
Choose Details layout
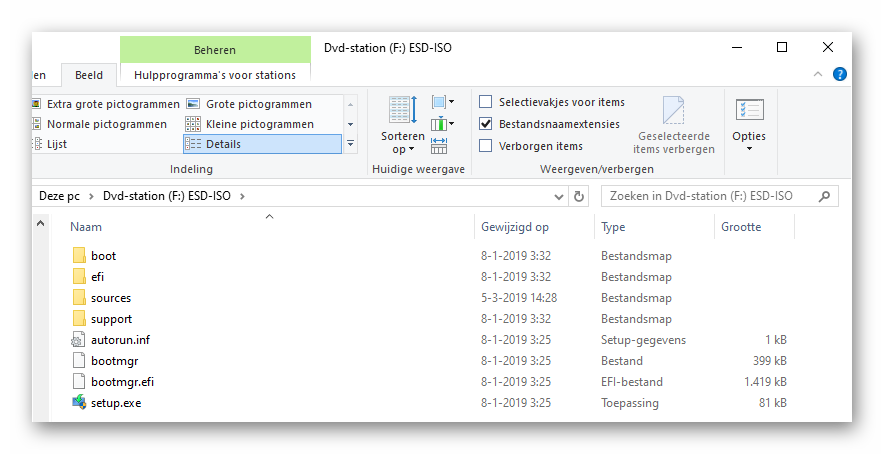click(x=262, y=144)
